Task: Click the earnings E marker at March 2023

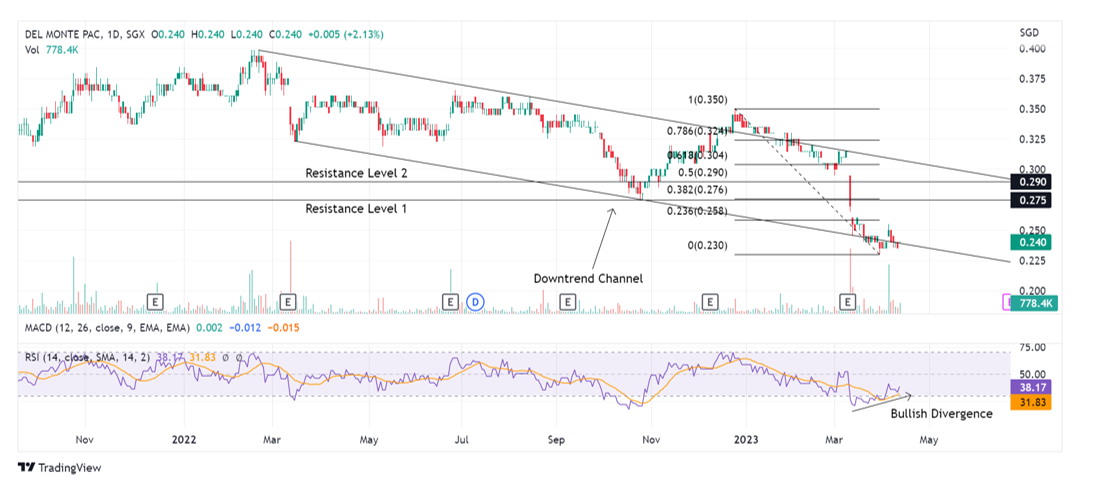Action: click(849, 302)
